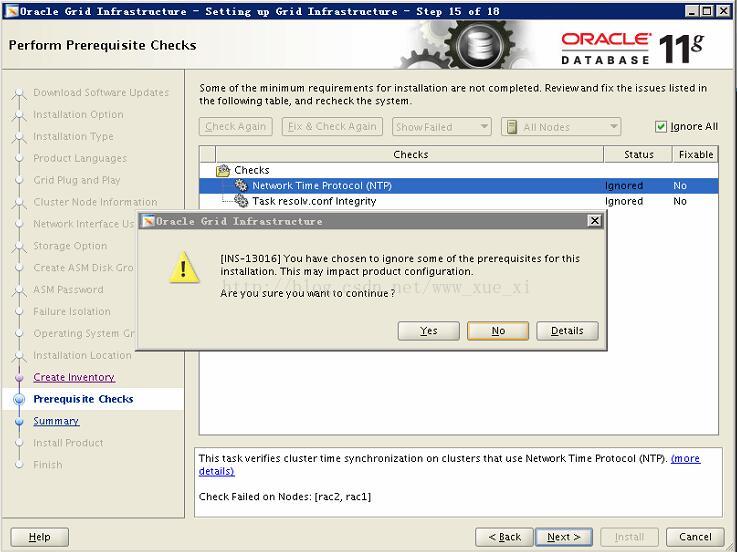Image resolution: width=737 pixels, height=552 pixels.
Task: Click No in the warning dialog
Action: pyautogui.click(x=498, y=331)
